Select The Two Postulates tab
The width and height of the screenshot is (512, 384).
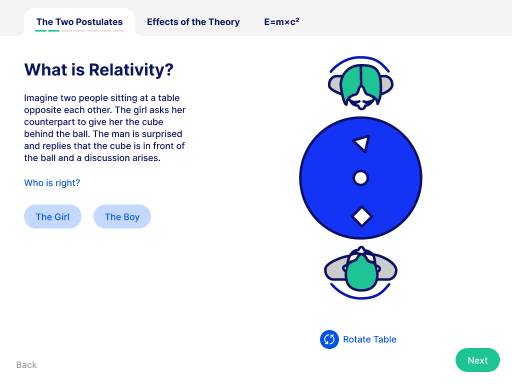[80, 22]
